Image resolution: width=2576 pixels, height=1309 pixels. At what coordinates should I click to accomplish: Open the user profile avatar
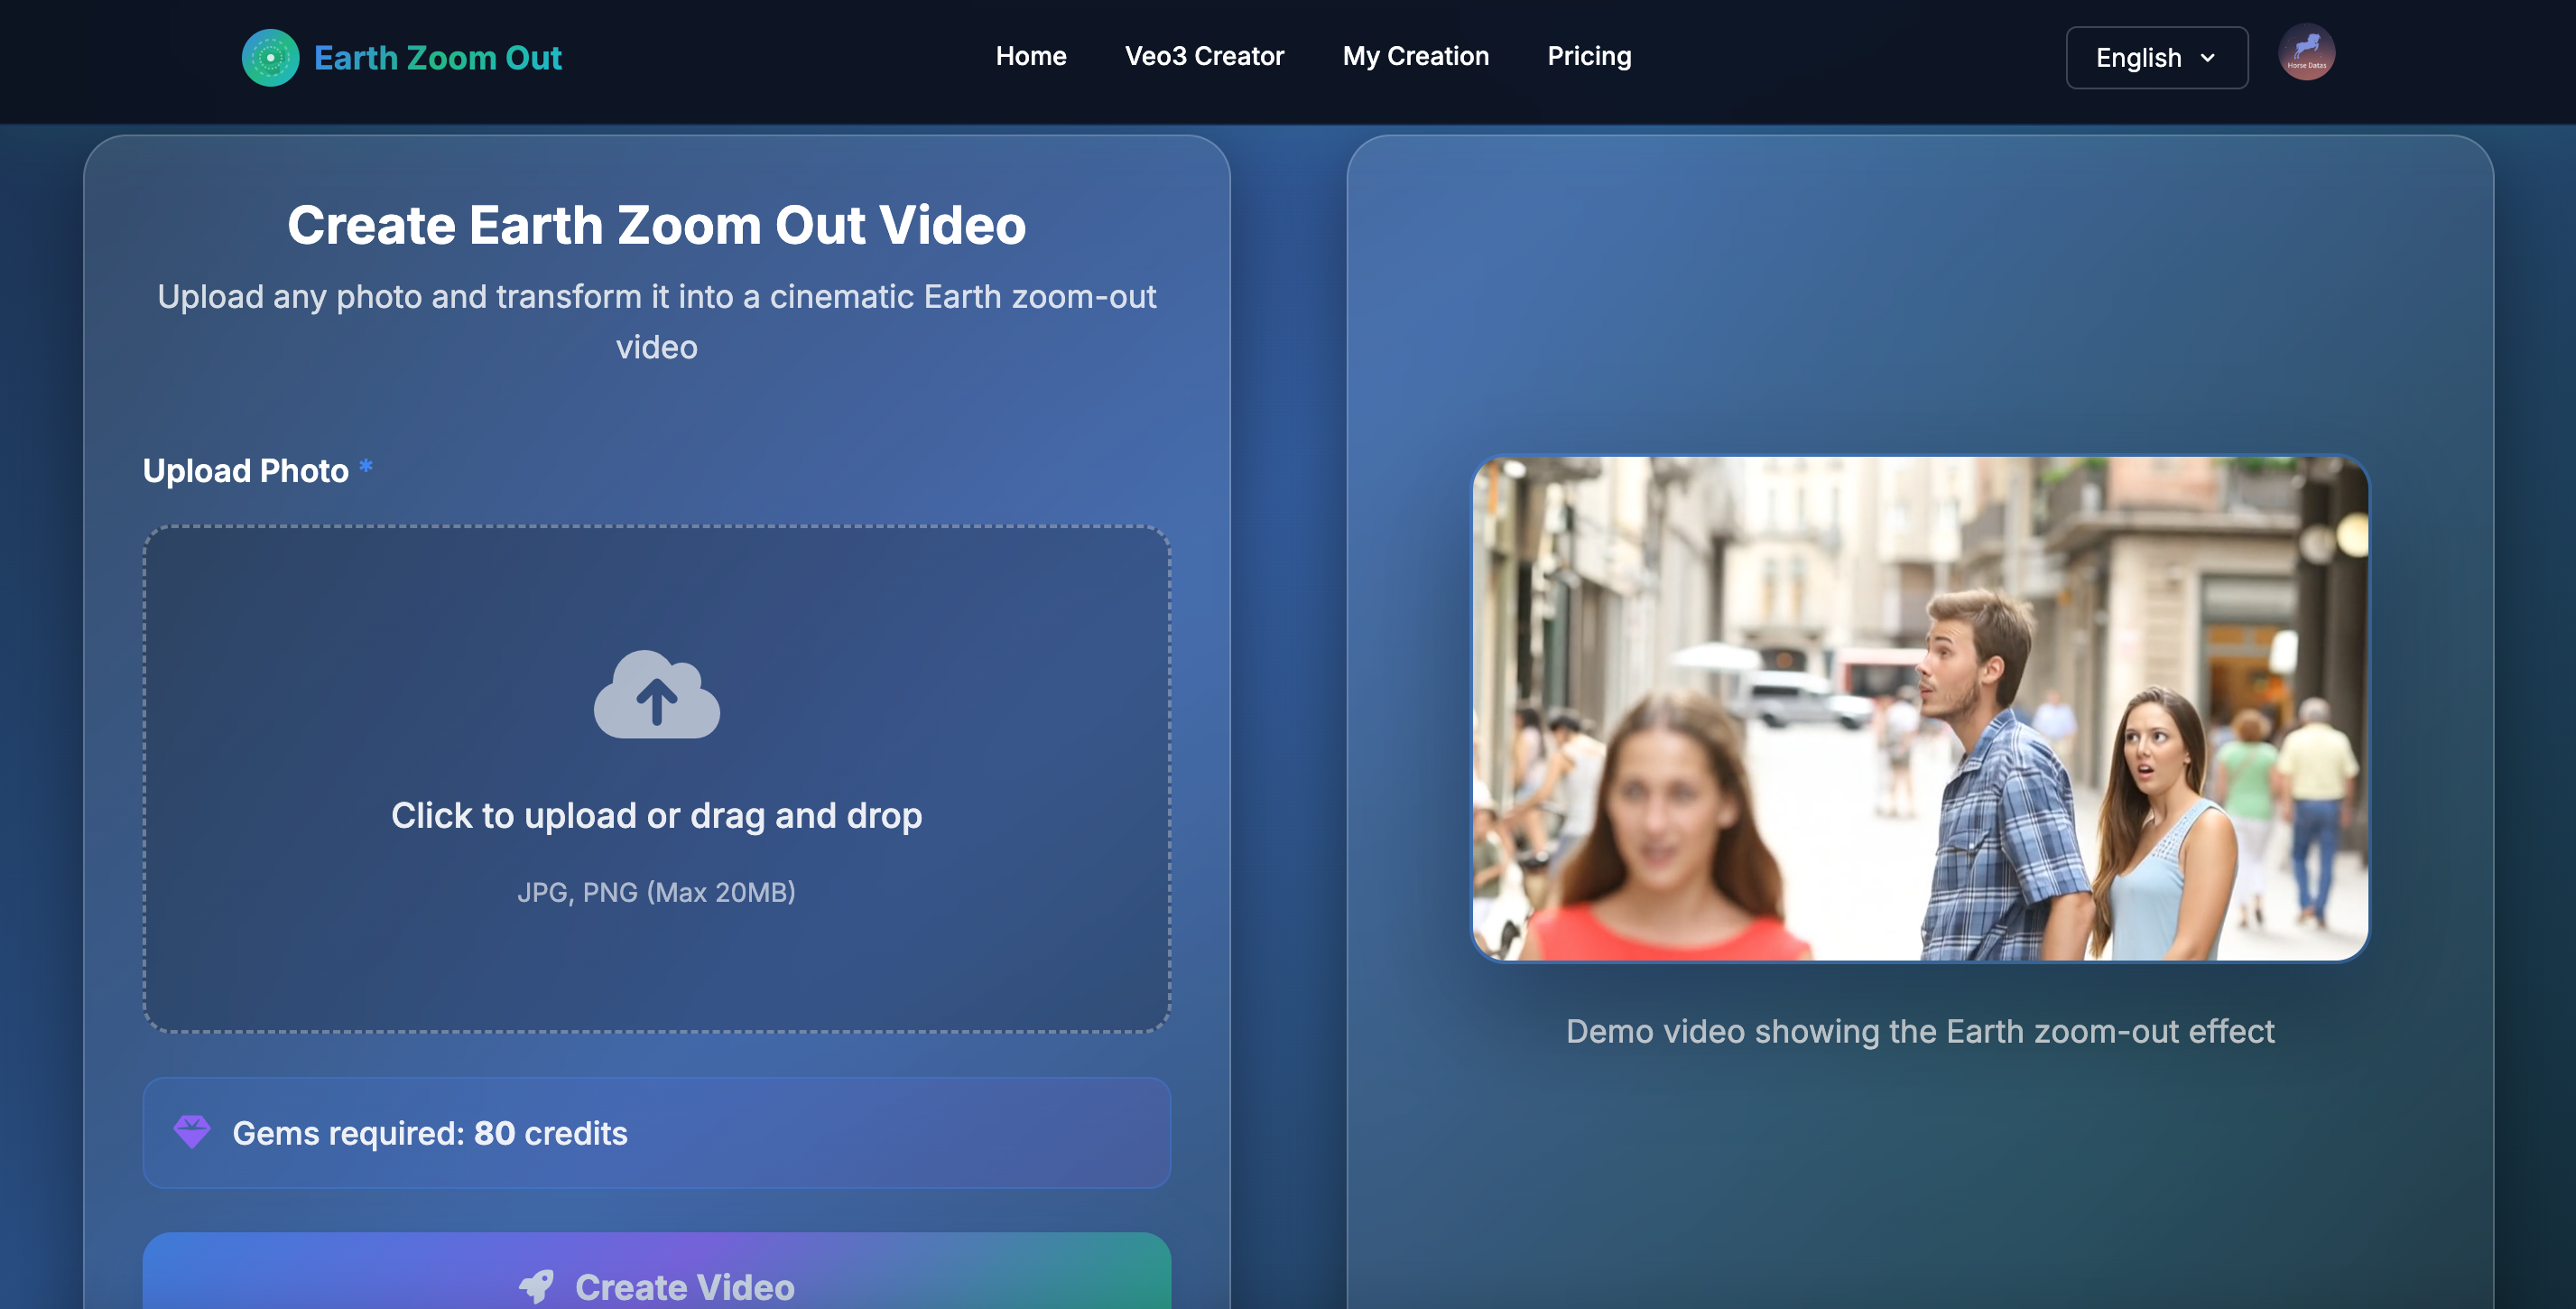tap(2306, 52)
